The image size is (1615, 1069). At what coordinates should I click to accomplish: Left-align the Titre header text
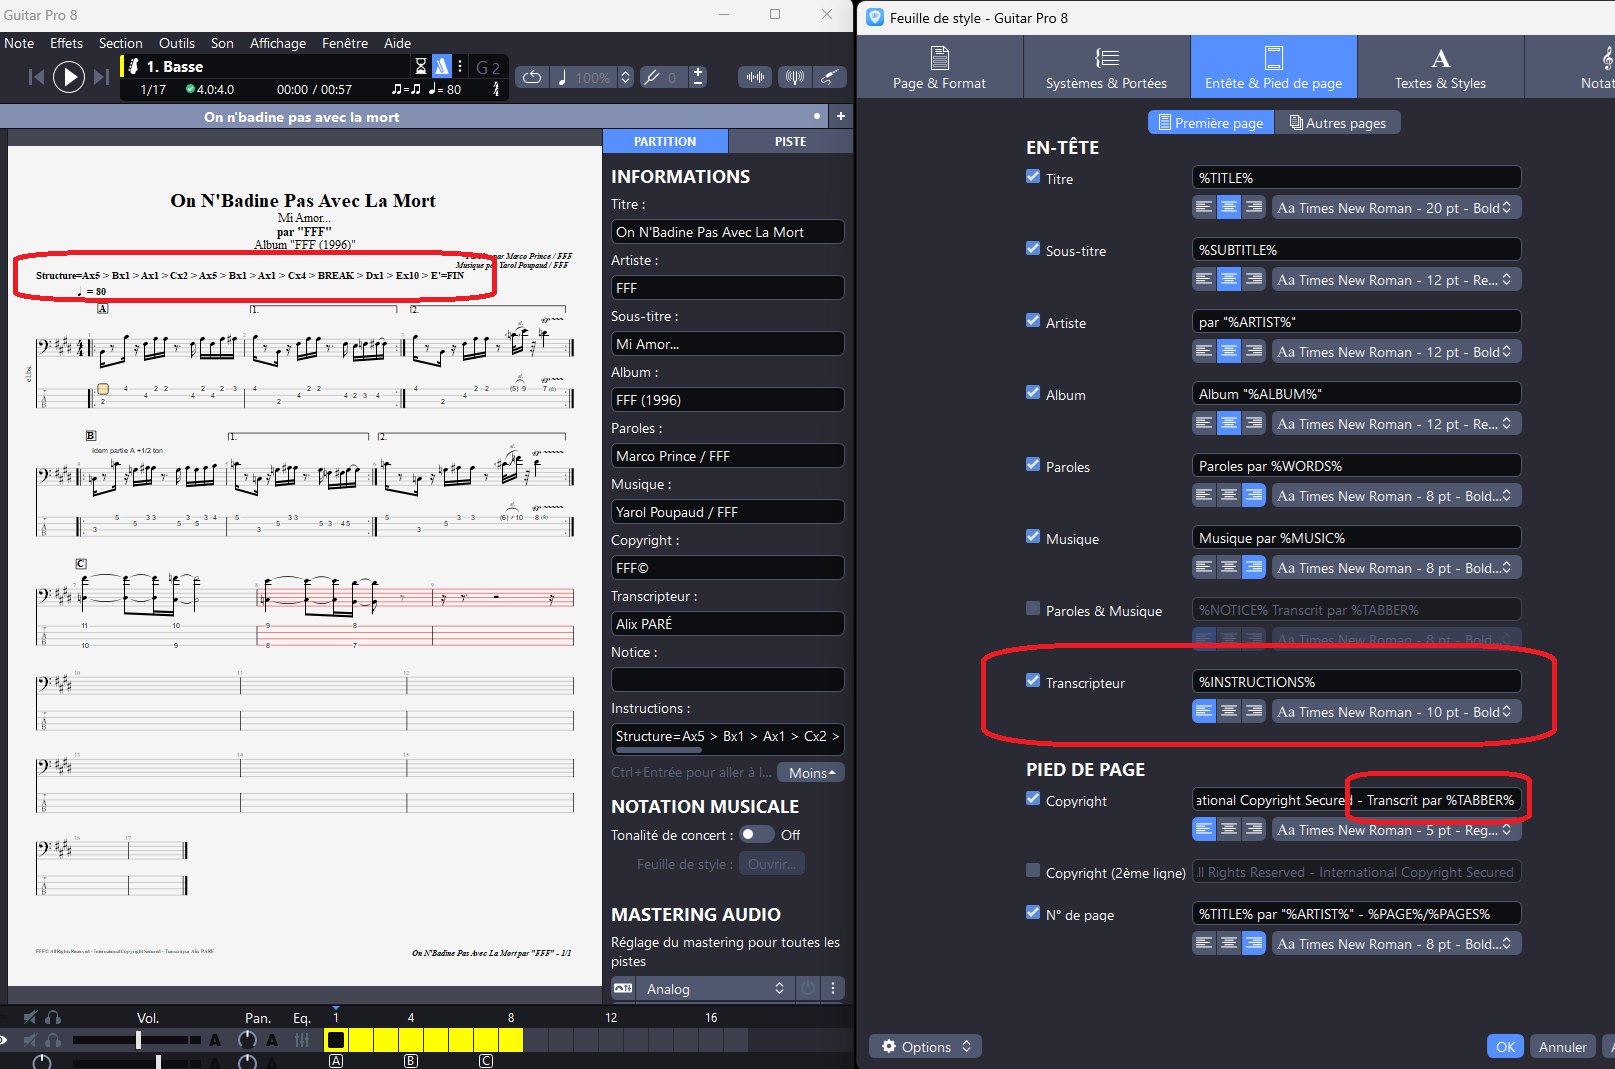1204,207
